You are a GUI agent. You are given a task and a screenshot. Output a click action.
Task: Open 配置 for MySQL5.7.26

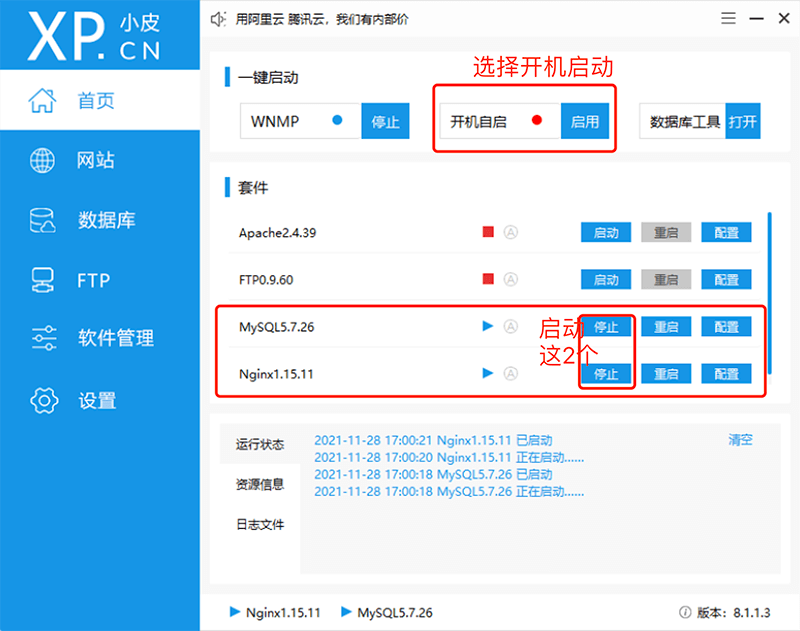(727, 326)
